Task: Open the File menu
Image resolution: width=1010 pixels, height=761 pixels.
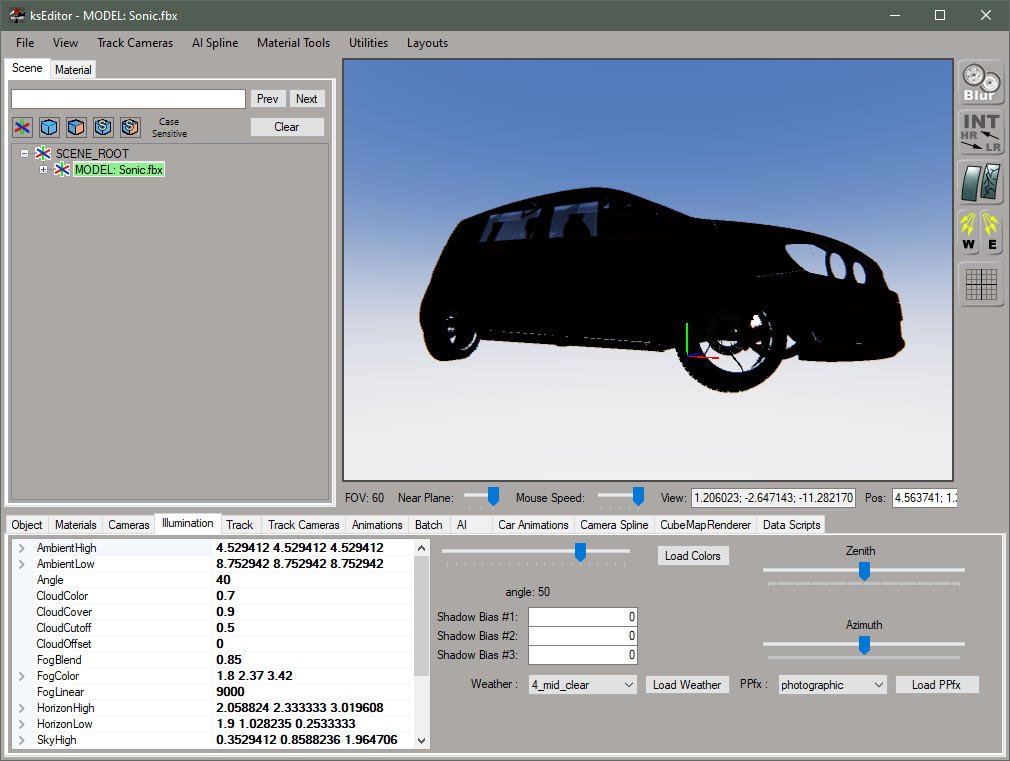Action: 25,43
